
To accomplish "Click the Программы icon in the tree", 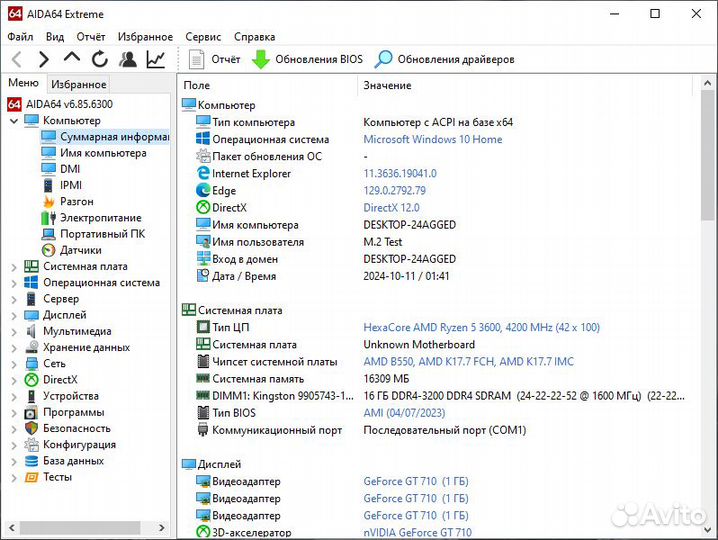I will click(x=31, y=413).
